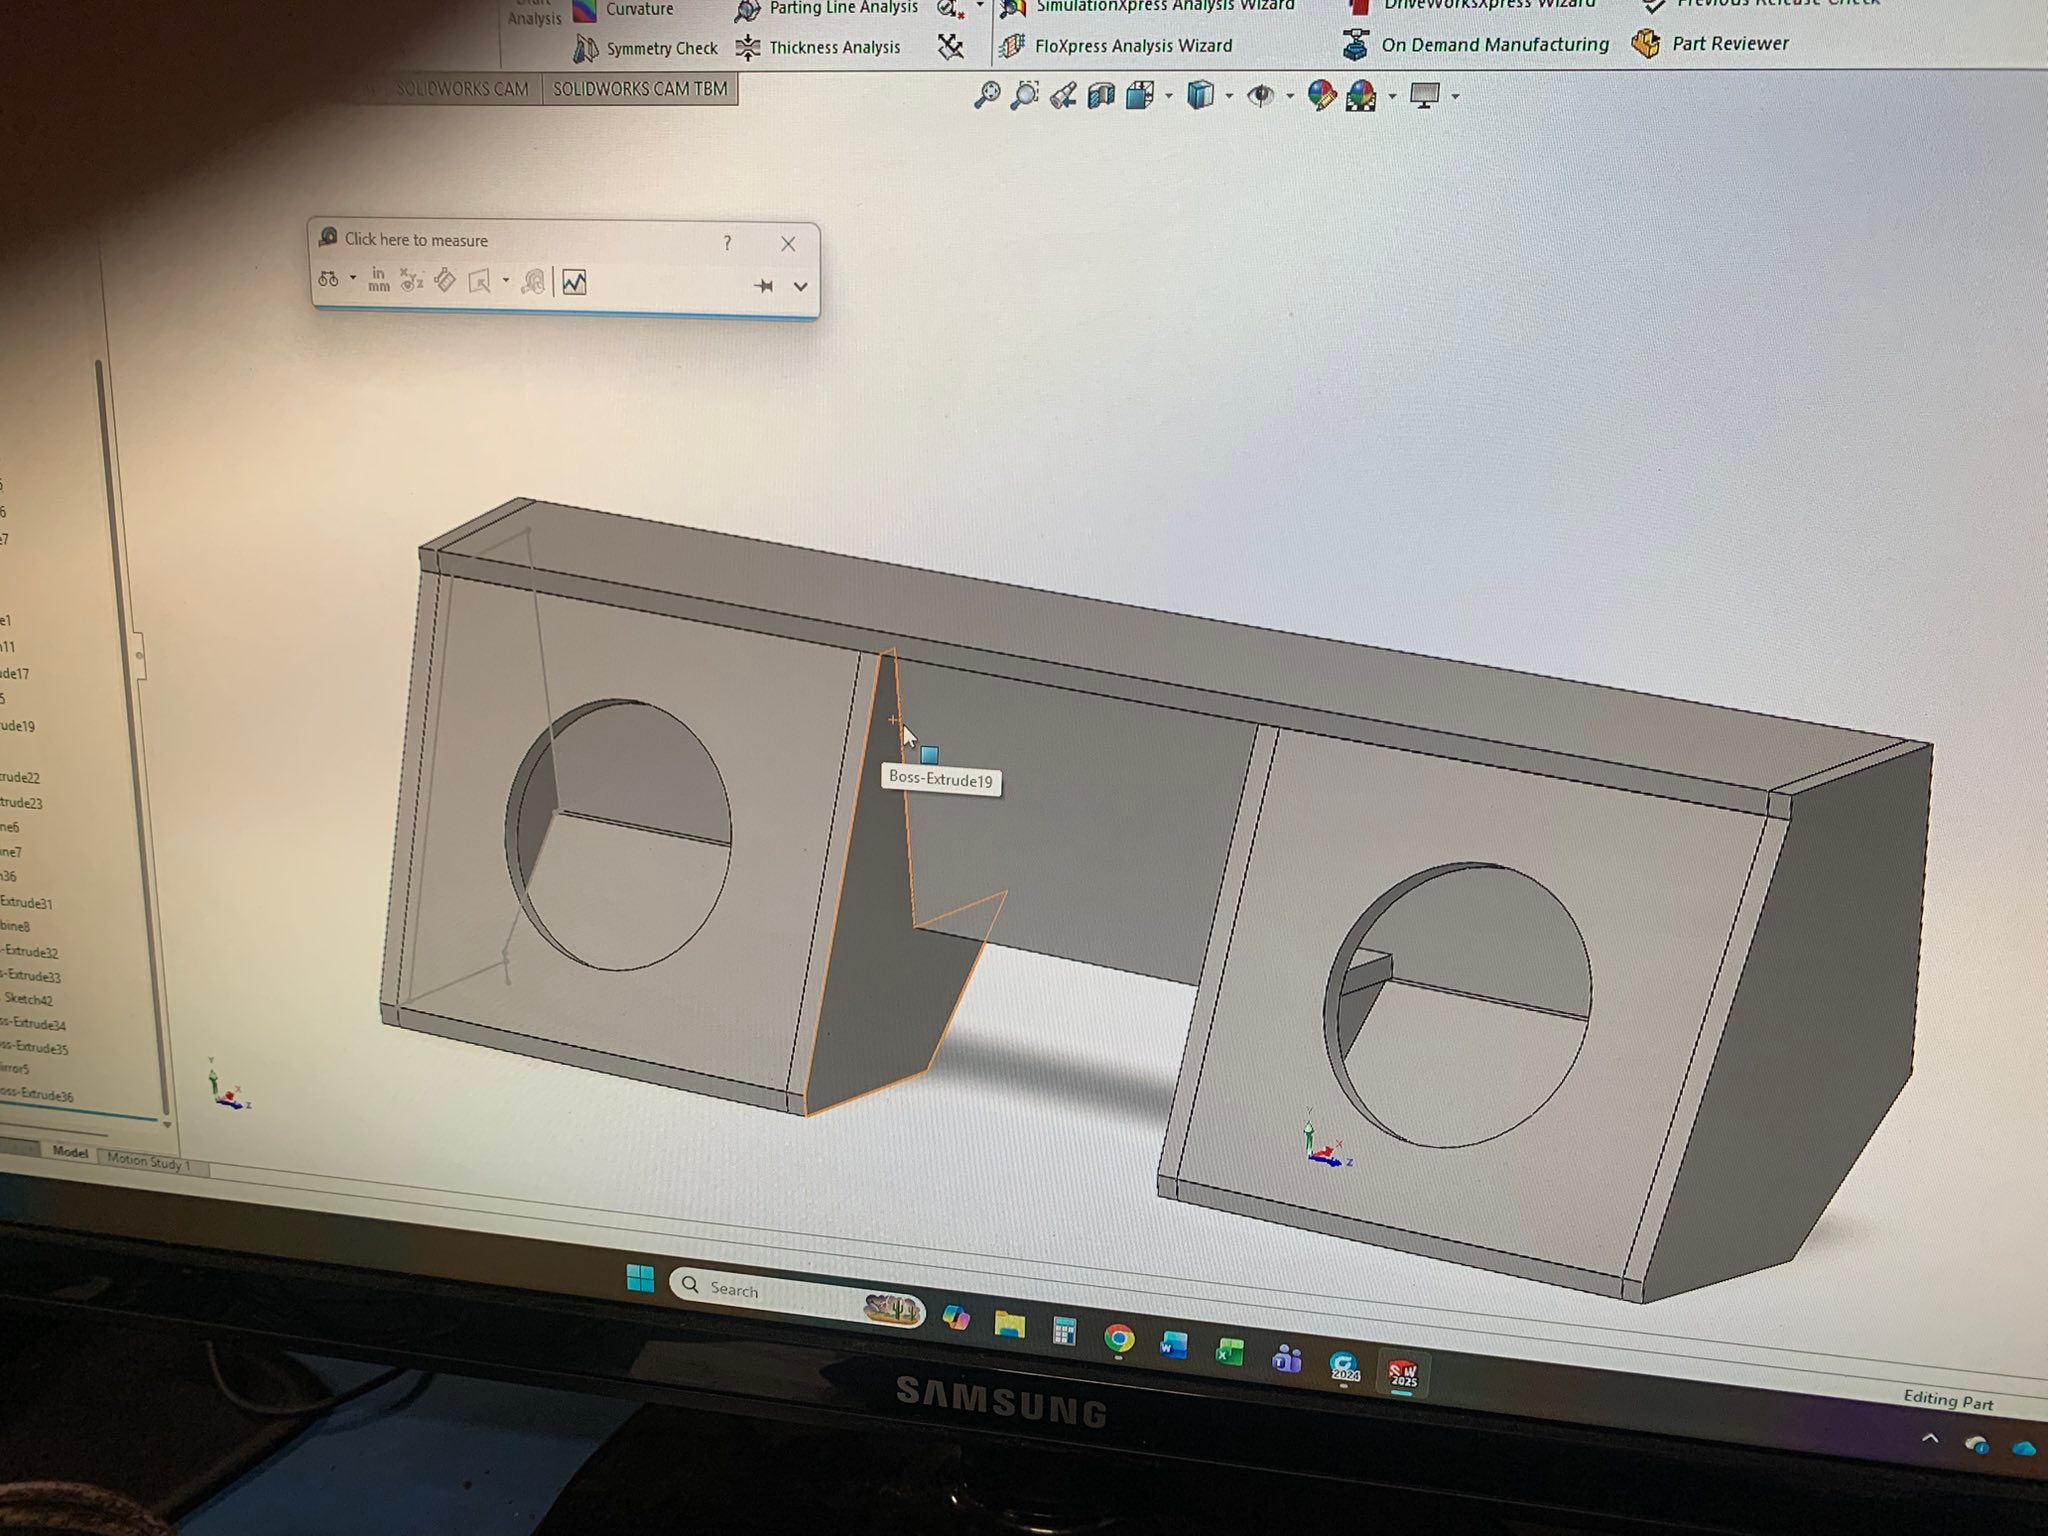
Task: Expand Hide/Show Items dropdown arrow
Action: pos(1290,97)
